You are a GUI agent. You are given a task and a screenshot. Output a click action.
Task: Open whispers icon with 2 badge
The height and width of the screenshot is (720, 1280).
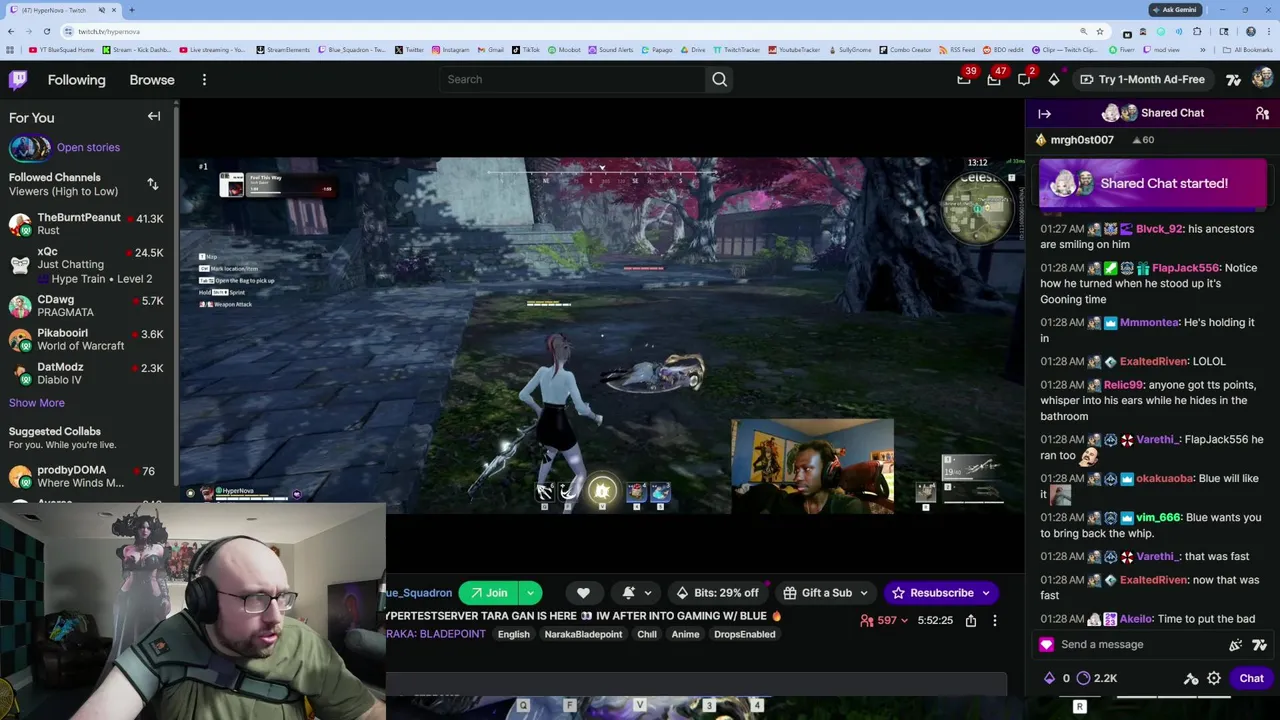(1024, 79)
